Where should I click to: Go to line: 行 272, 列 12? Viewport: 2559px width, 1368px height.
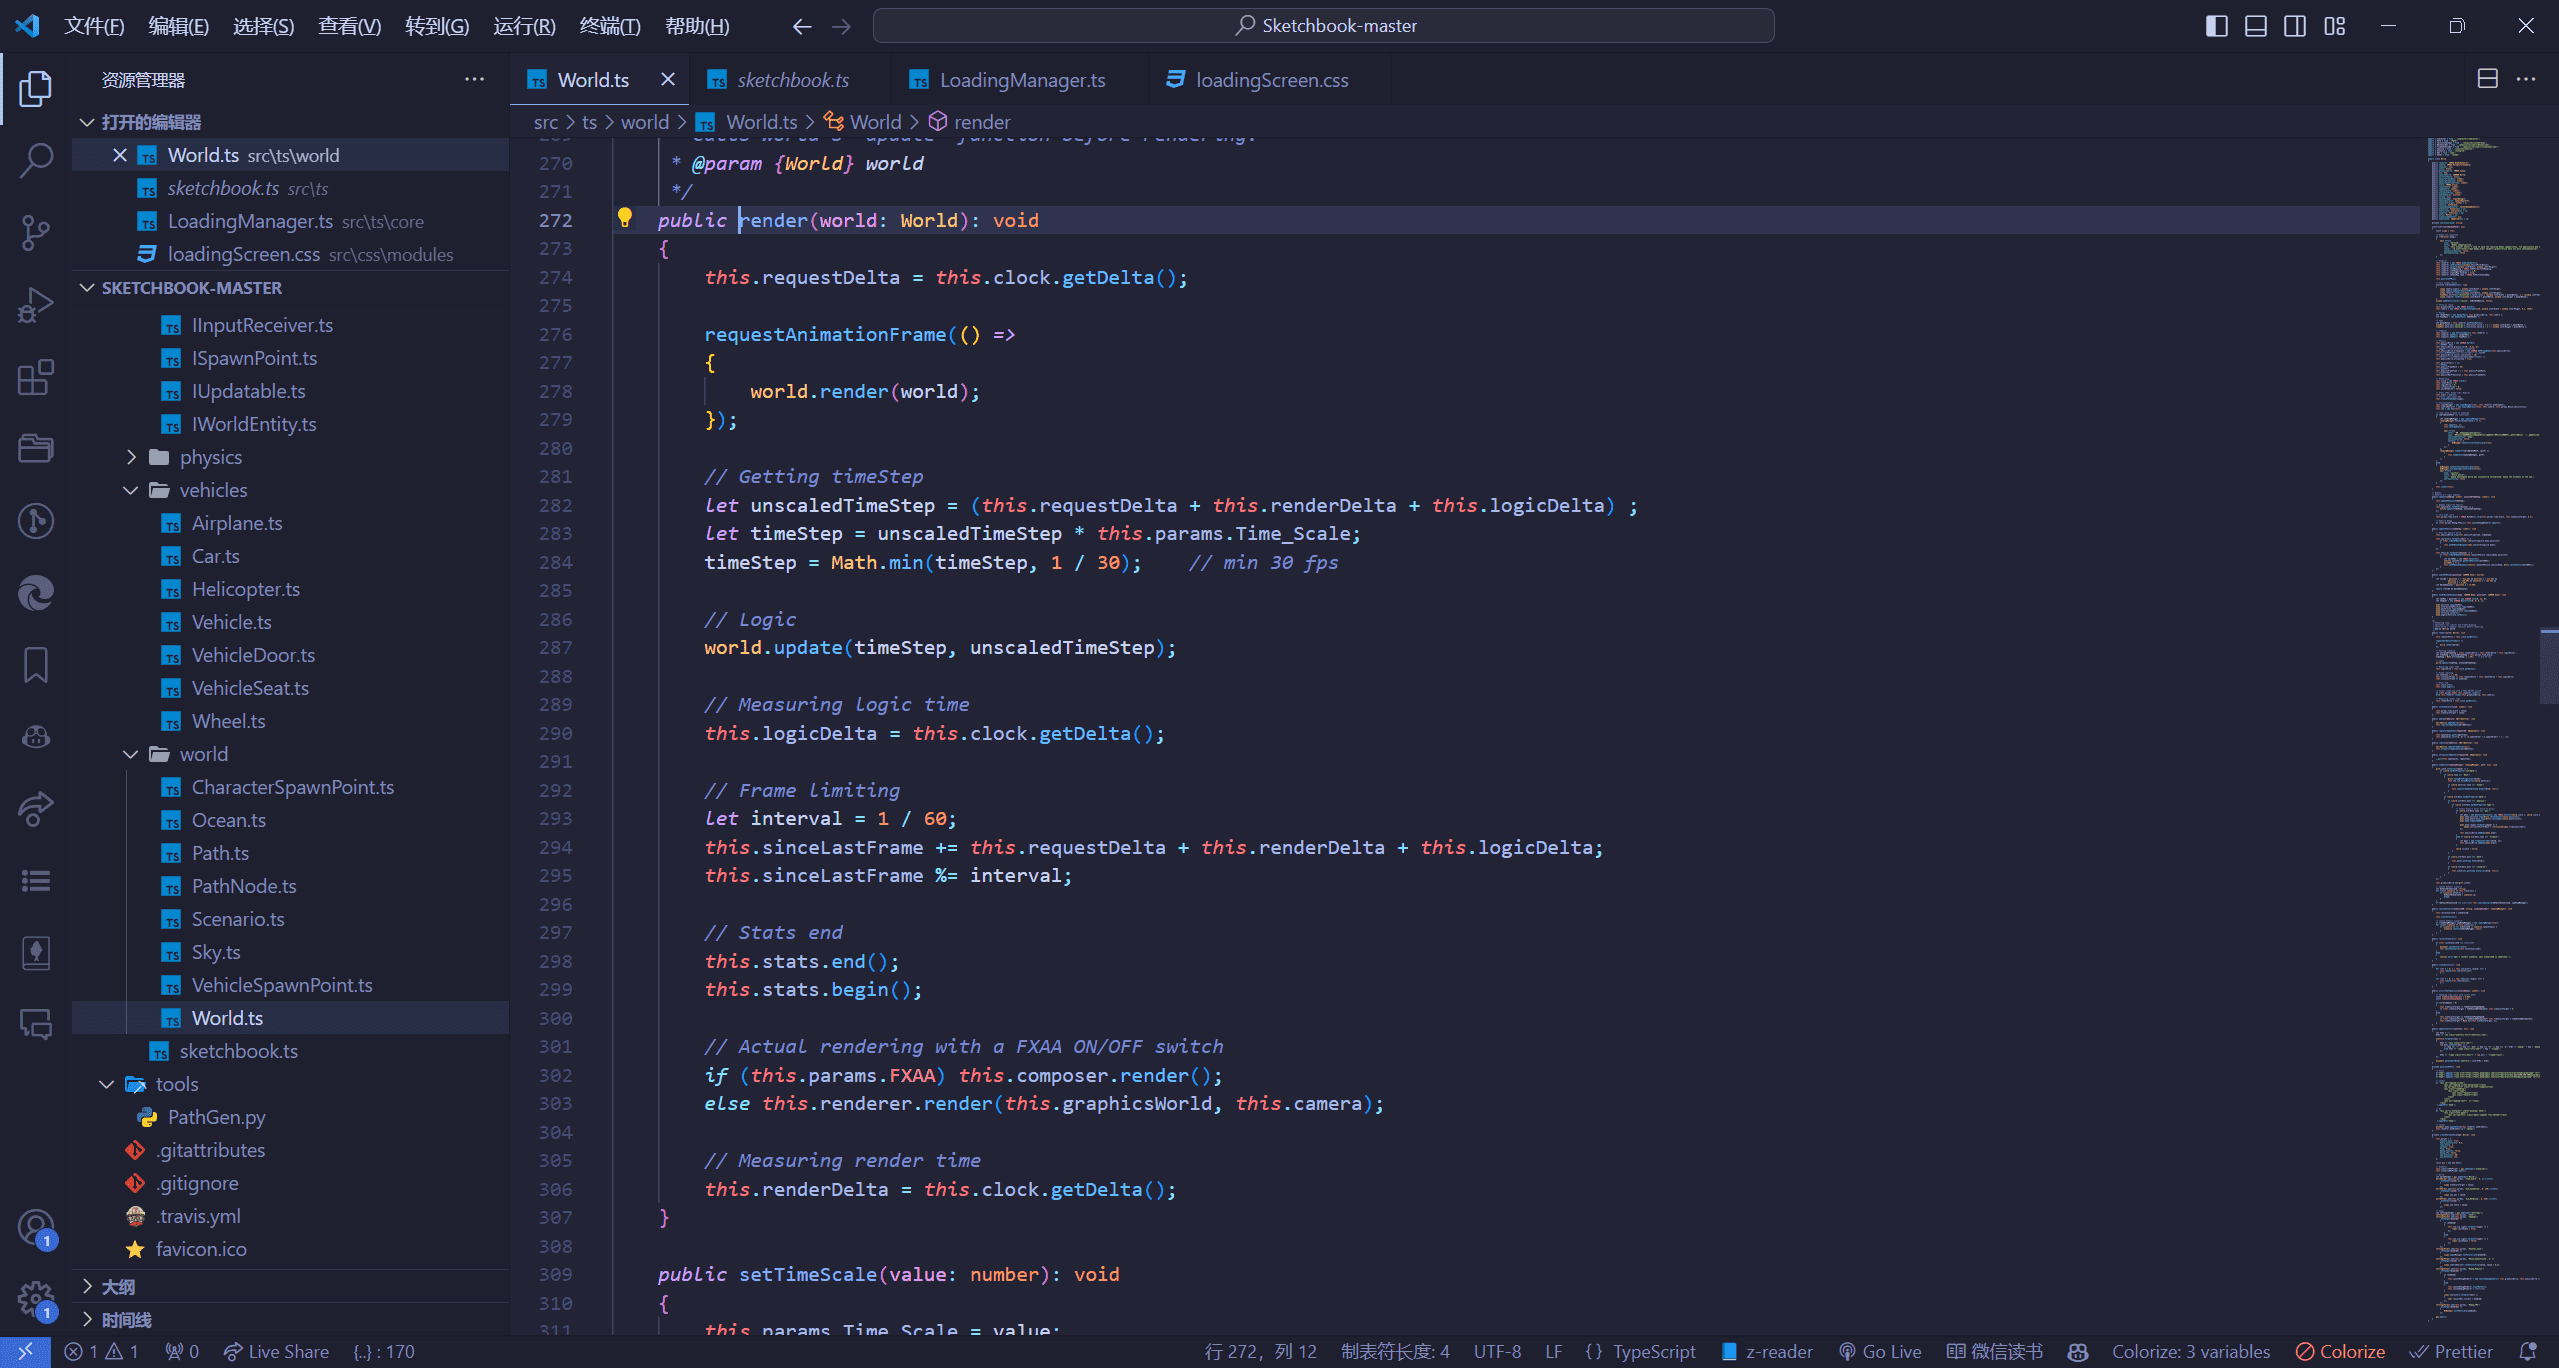pos(1260,1352)
